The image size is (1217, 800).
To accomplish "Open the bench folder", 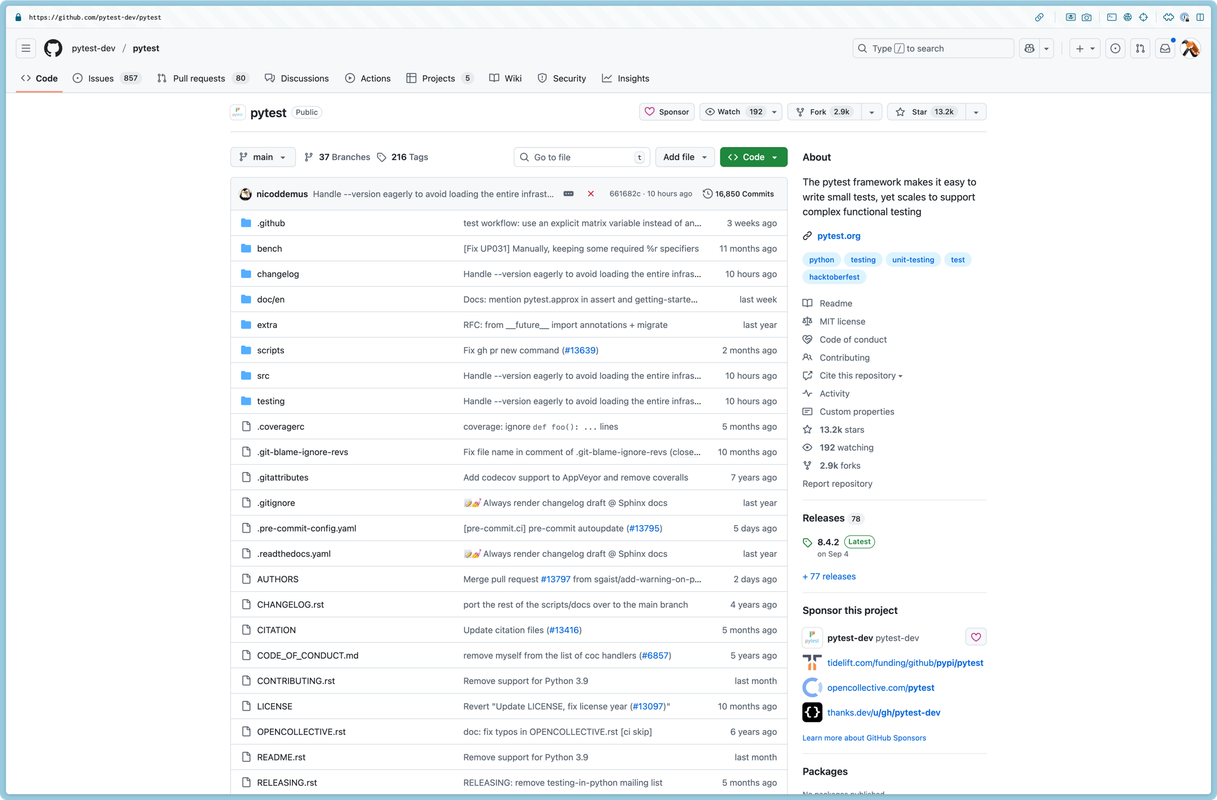I will coord(269,248).
